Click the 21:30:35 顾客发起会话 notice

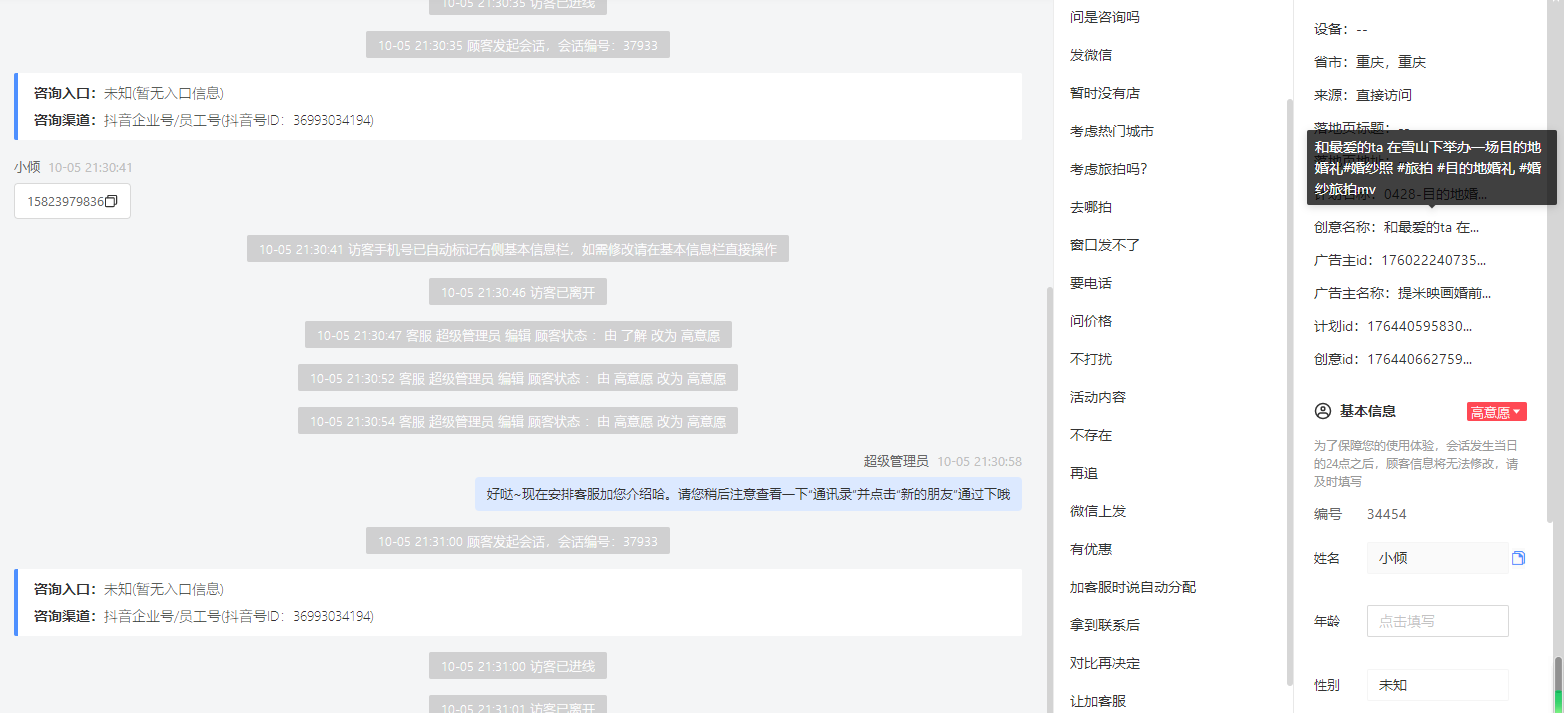518,45
